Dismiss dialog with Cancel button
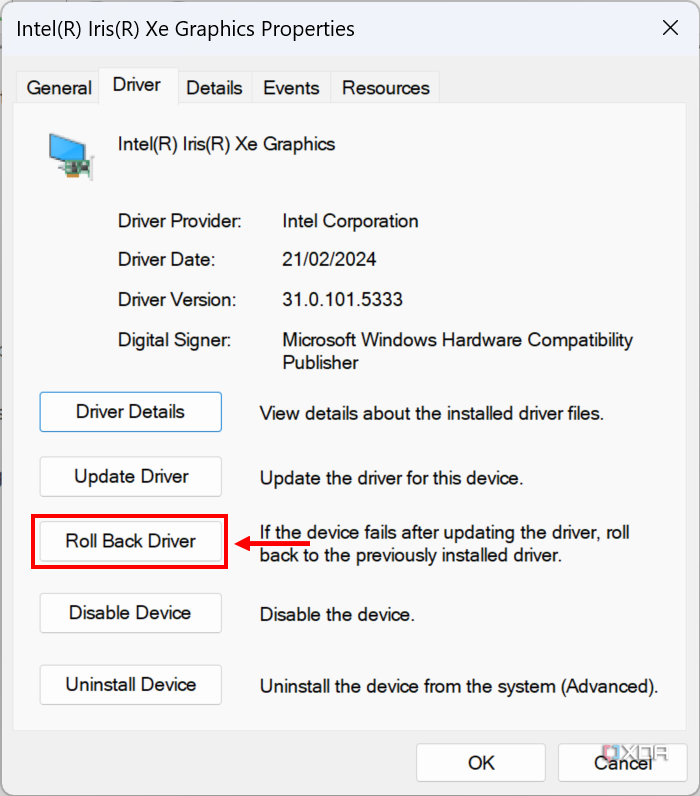The width and height of the screenshot is (700, 796). coord(622,762)
